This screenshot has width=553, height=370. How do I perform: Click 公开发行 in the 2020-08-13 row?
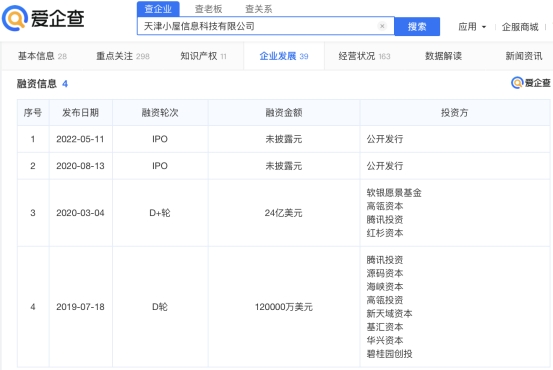coord(385,166)
